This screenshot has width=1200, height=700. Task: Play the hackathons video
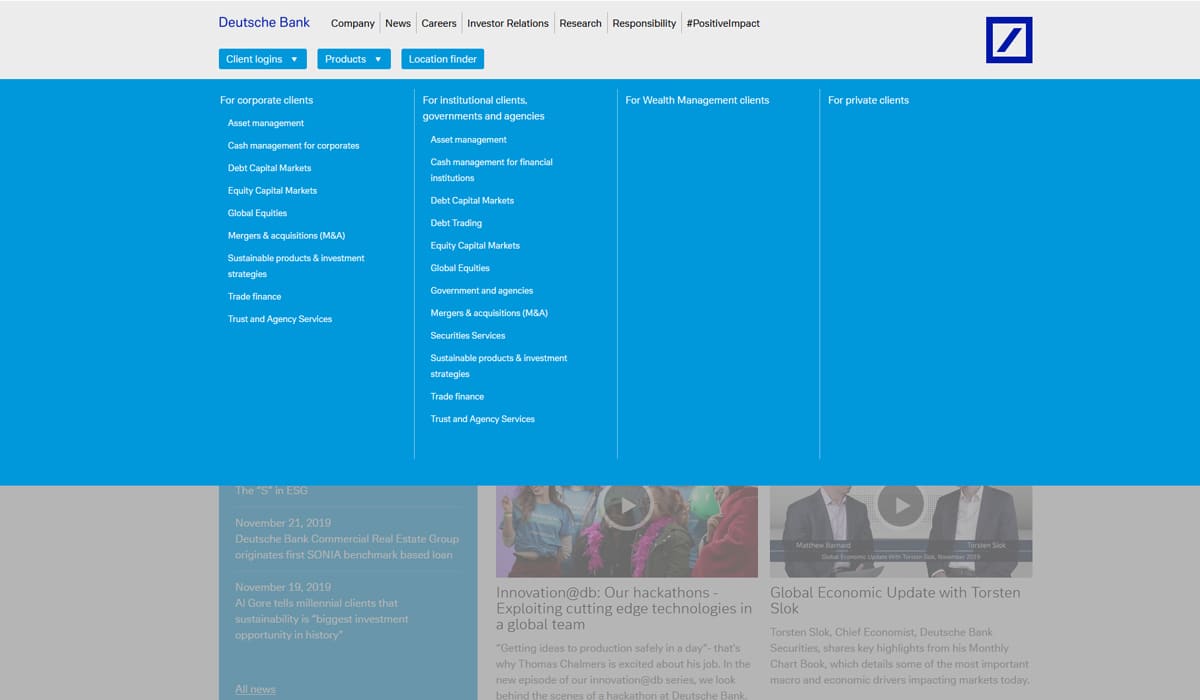[627, 506]
